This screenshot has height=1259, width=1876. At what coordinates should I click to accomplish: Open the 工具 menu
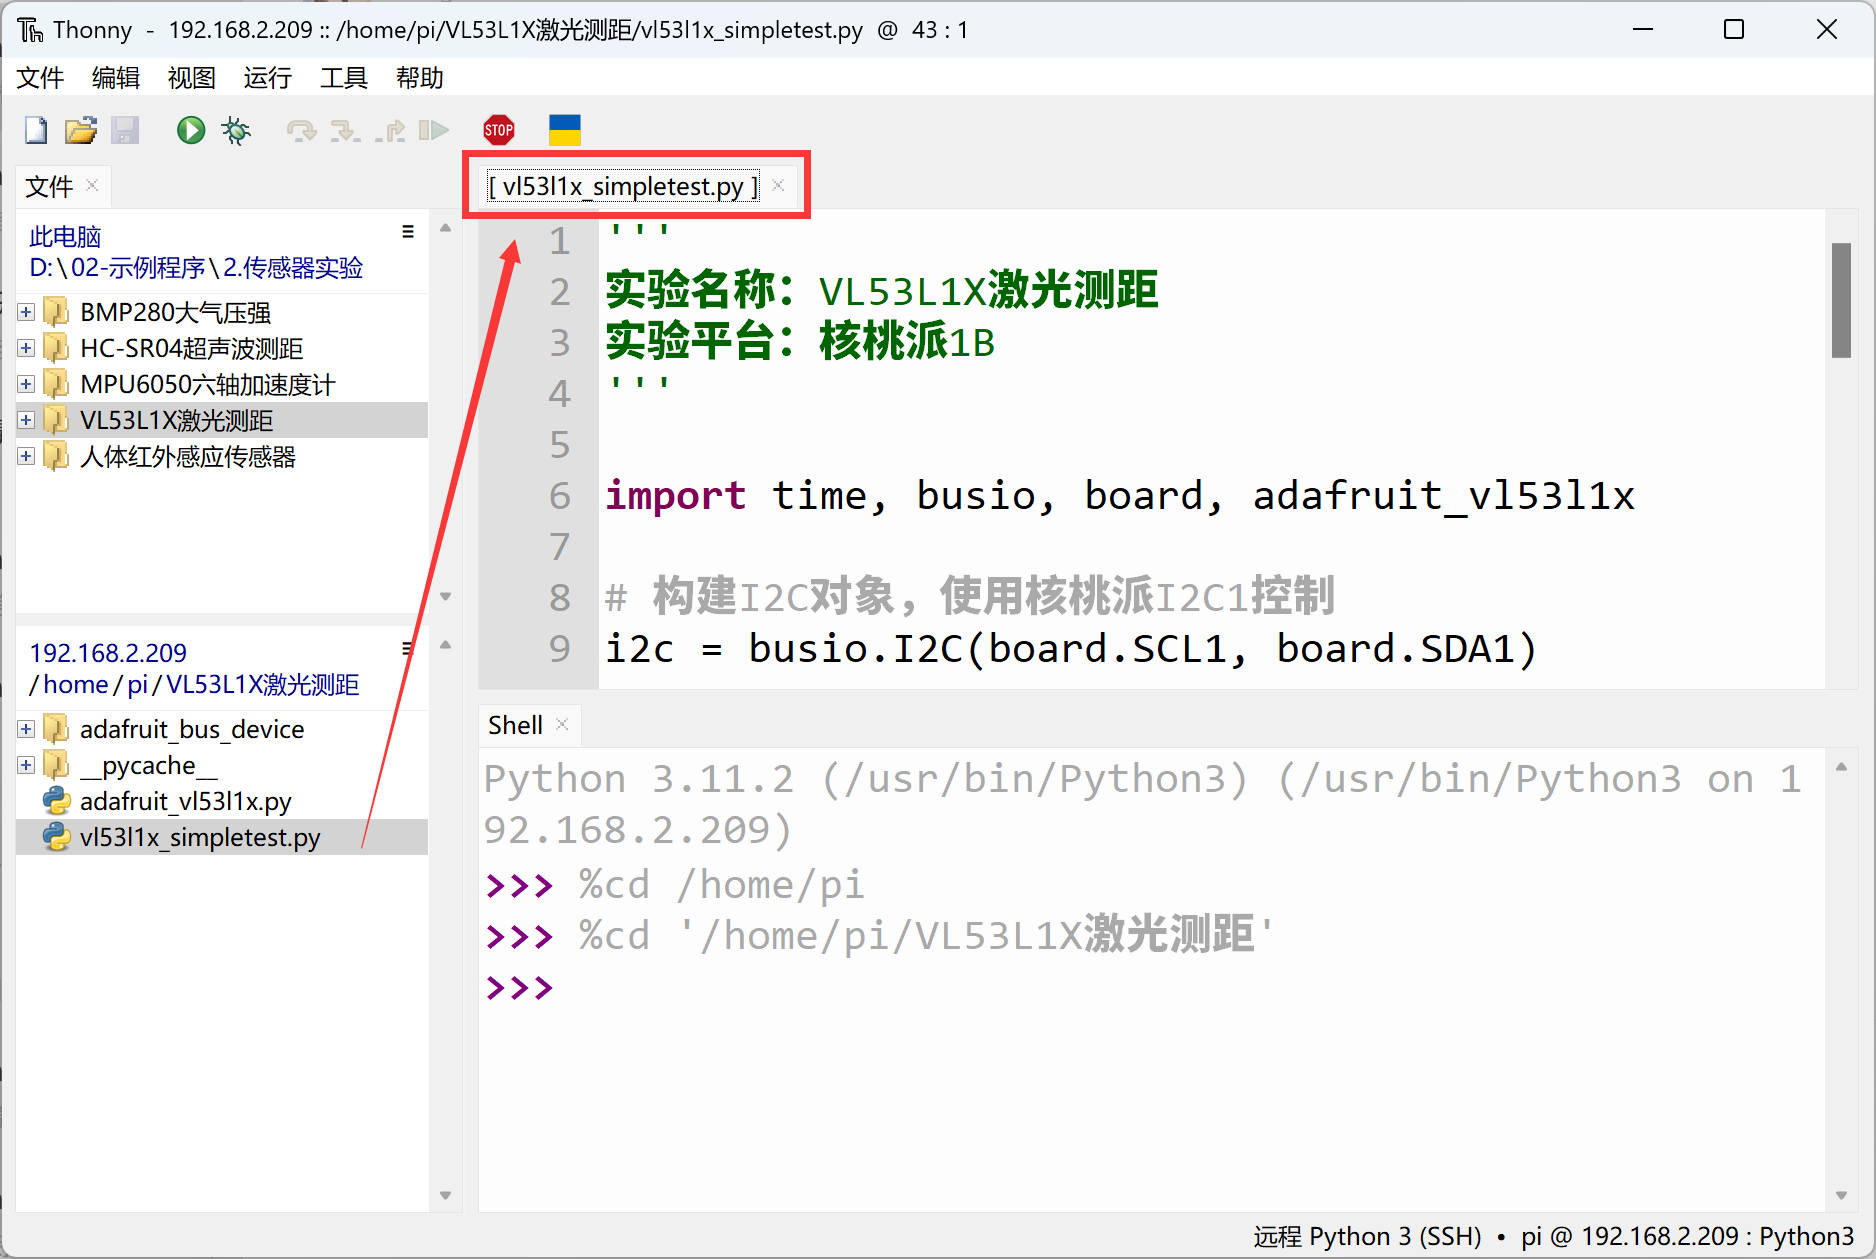pyautogui.click(x=344, y=78)
